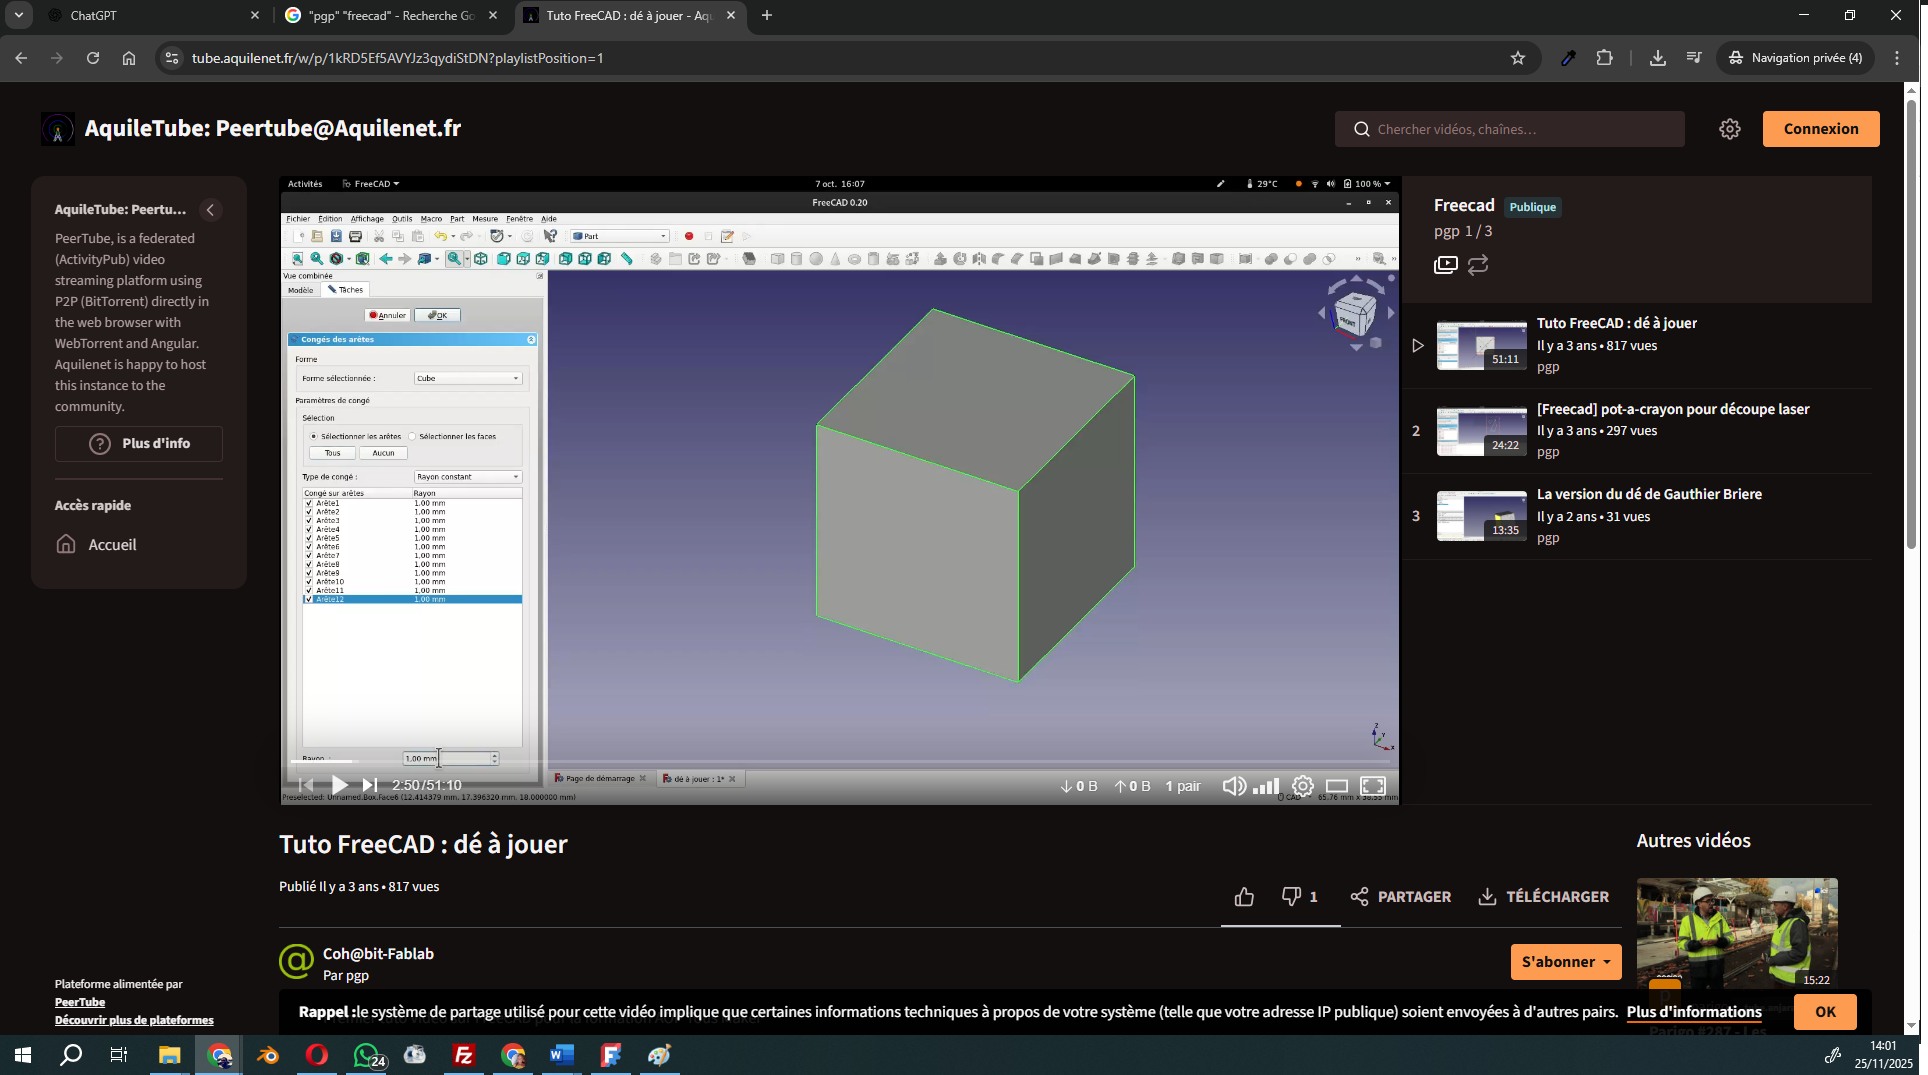
Task: Play the video in the player
Action: click(x=339, y=785)
